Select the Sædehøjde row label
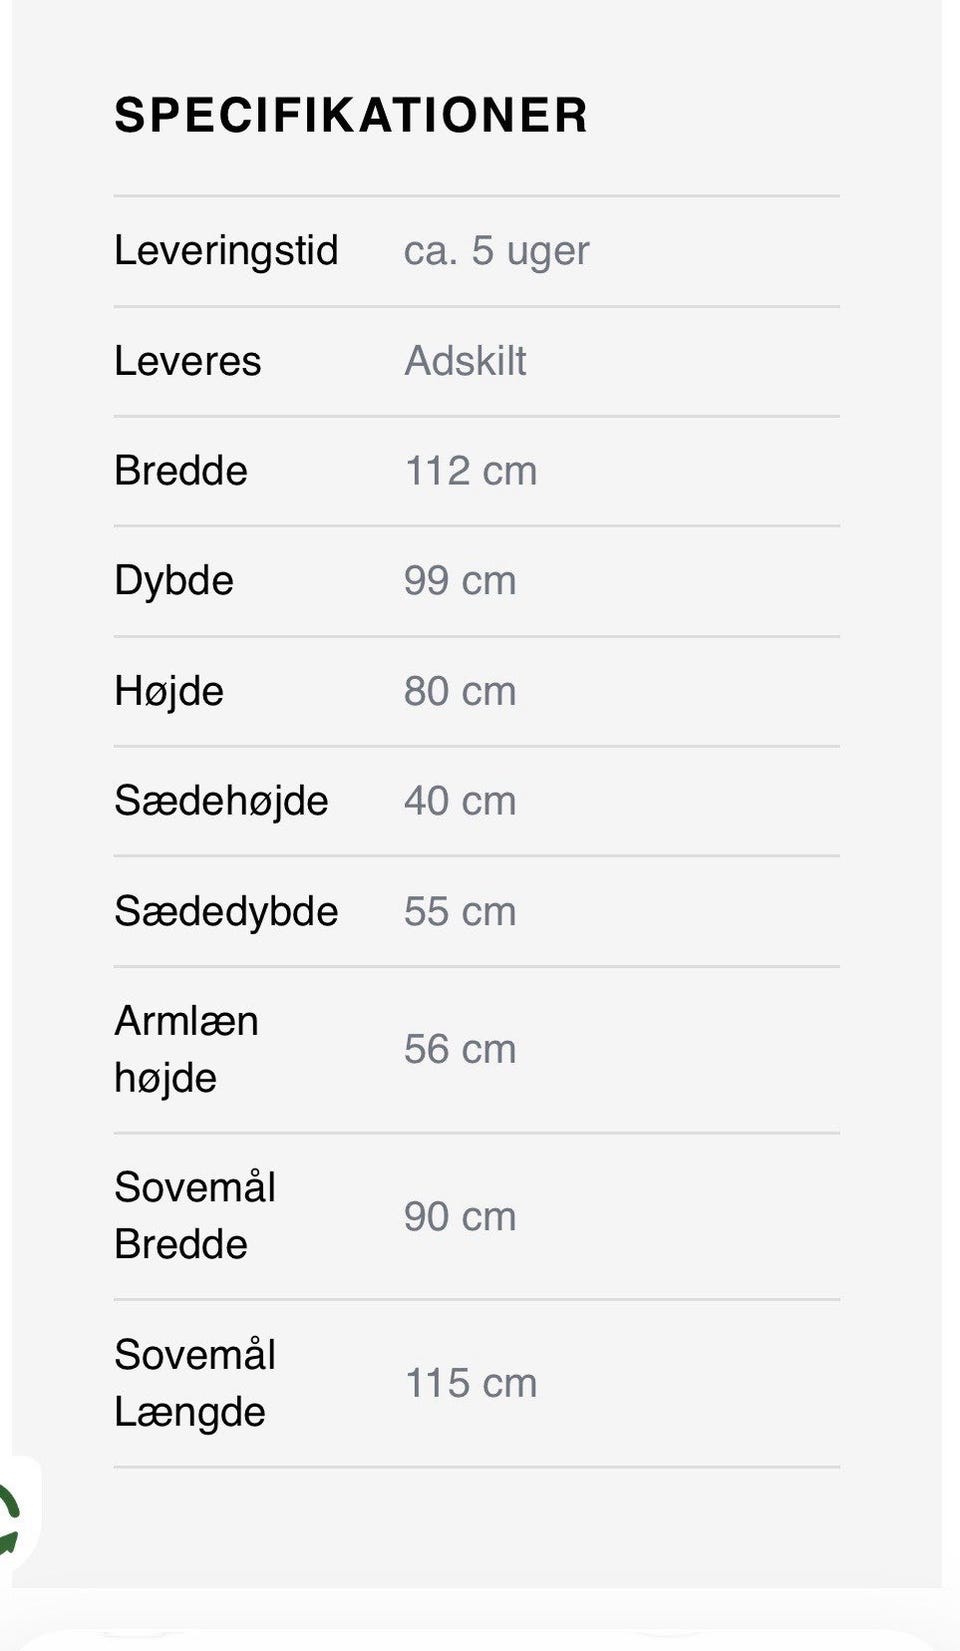 (x=221, y=801)
